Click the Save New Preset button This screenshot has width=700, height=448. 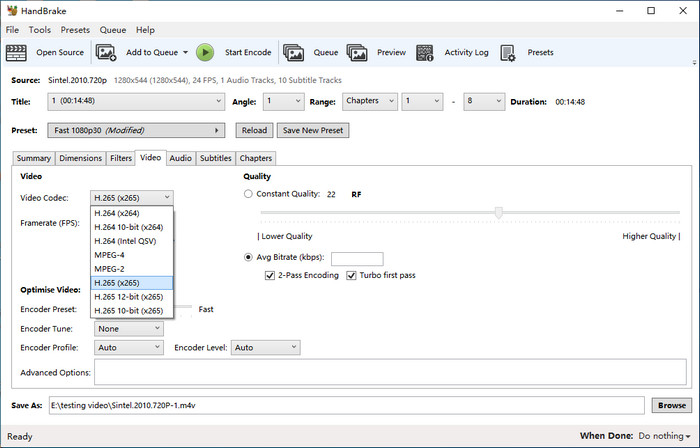pos(313,130)
